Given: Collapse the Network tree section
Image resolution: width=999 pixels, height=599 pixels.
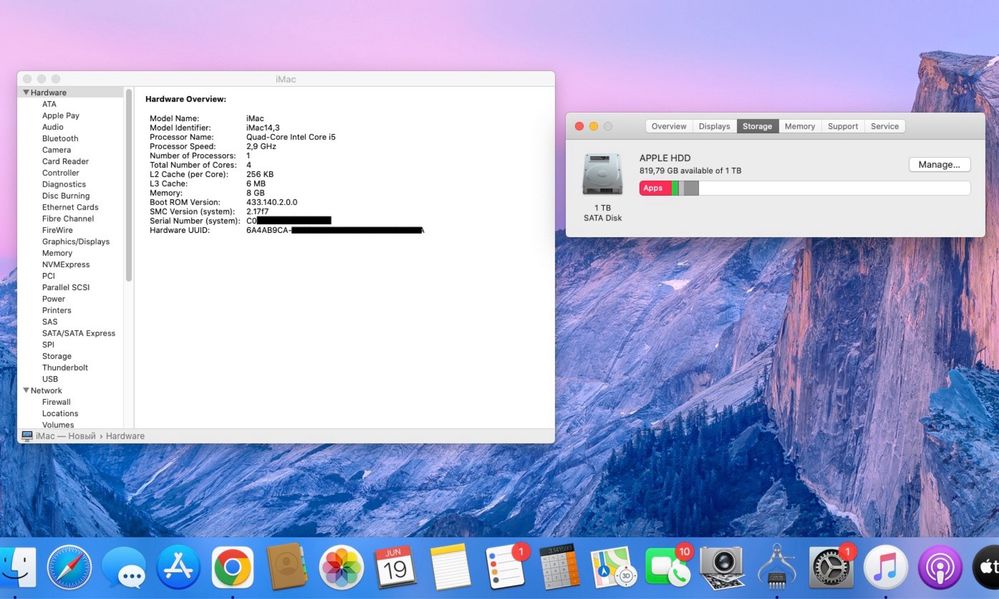Looking at the screenshot, I should pyautogui.click(x=26, y=390).
